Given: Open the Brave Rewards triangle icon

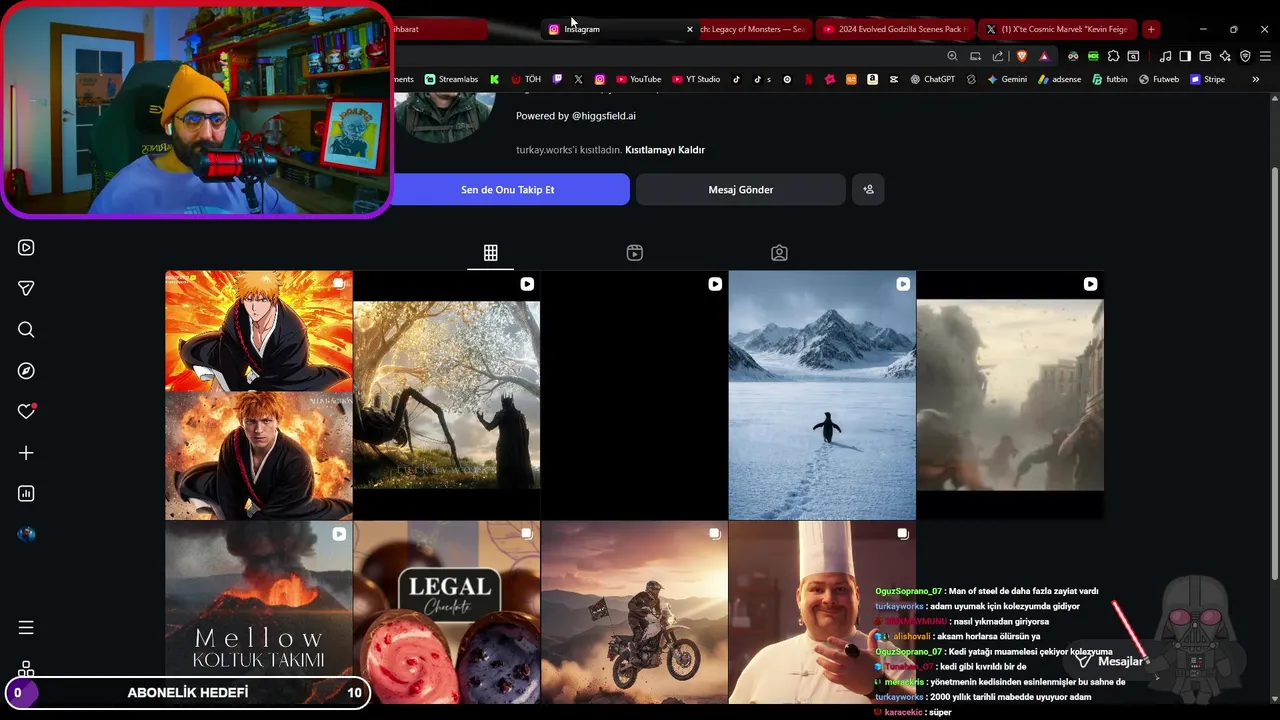Looking at the screenshot, I should click(x=1044, y=56).
